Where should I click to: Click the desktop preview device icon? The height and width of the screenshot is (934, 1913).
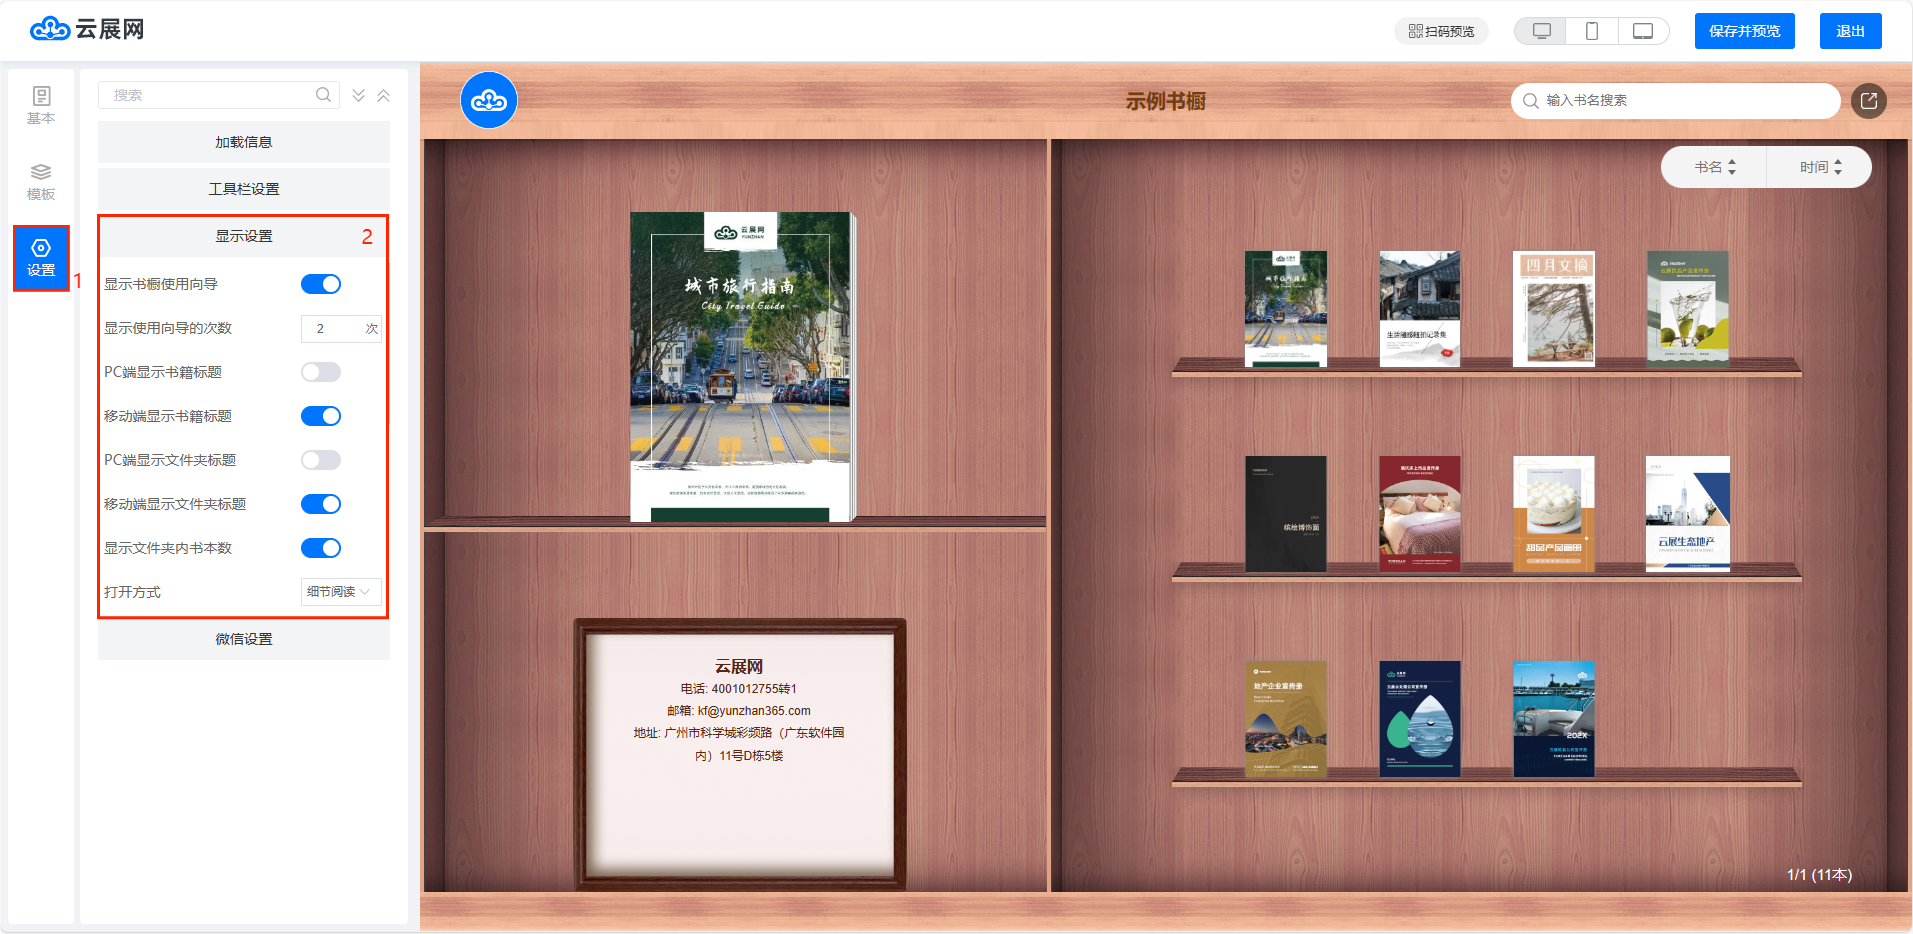tap(1541, 31)
